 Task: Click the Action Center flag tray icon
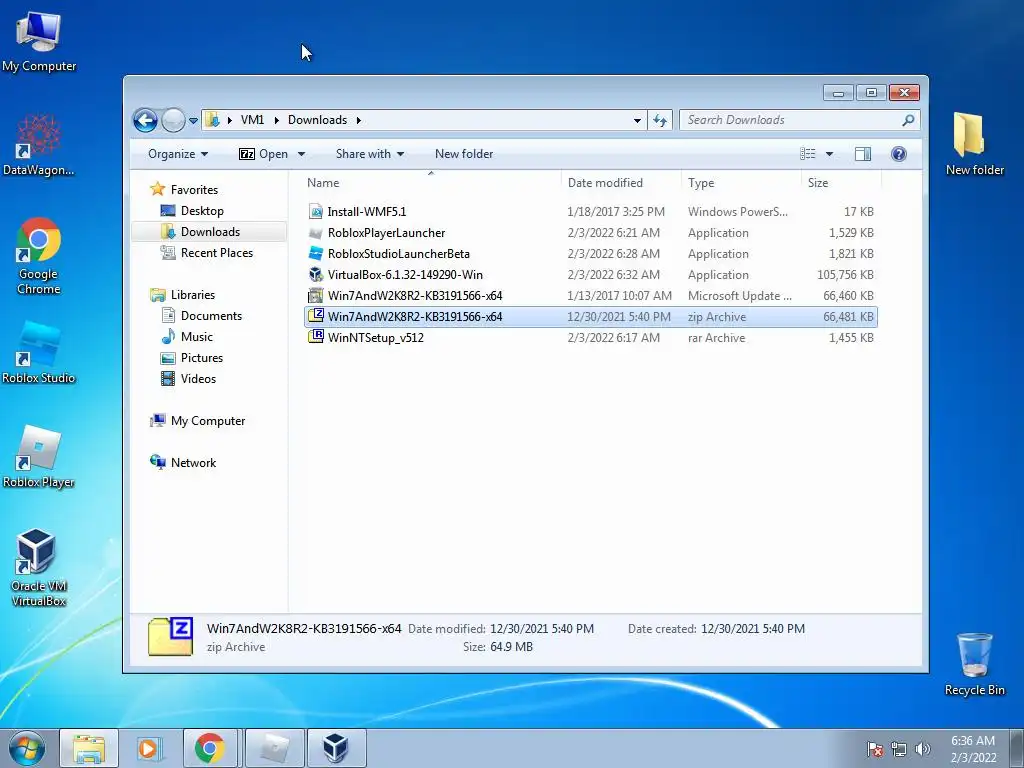(x=875, y=749)
